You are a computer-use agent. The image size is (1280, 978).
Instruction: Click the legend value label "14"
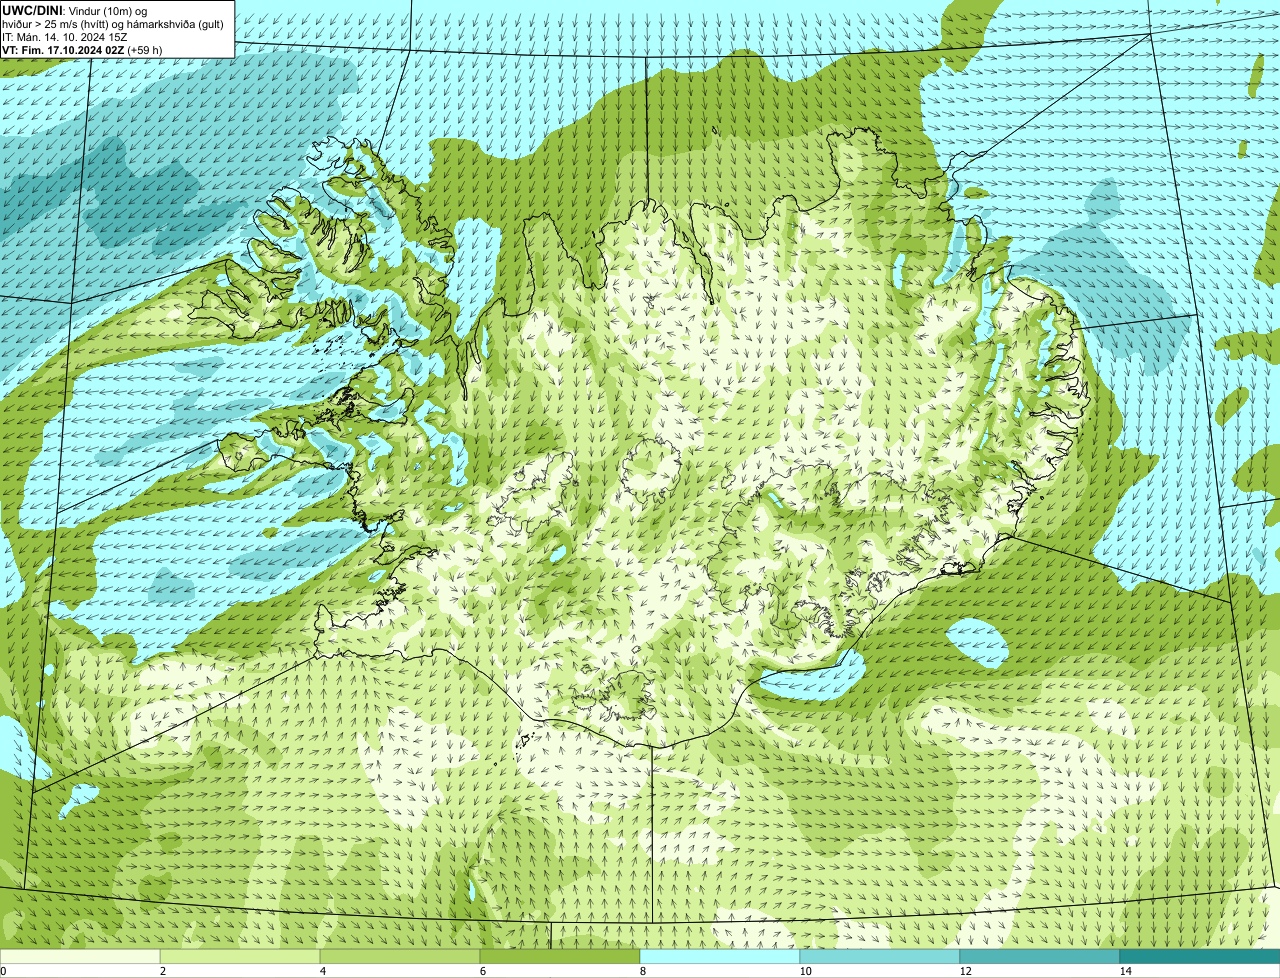(1125, 971)
